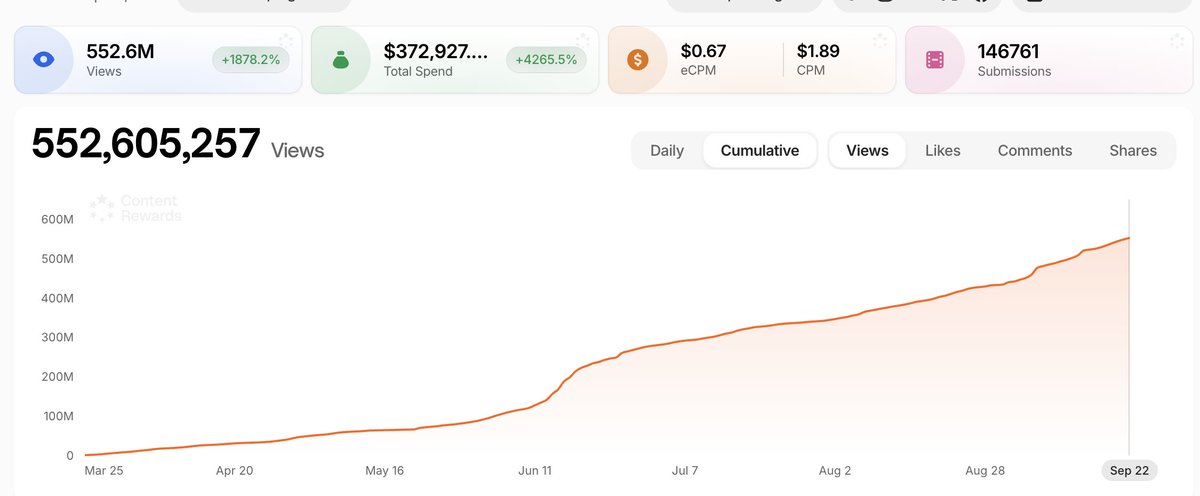
Task: Click the pink film Submissions icon
Action: click(935, 60)
